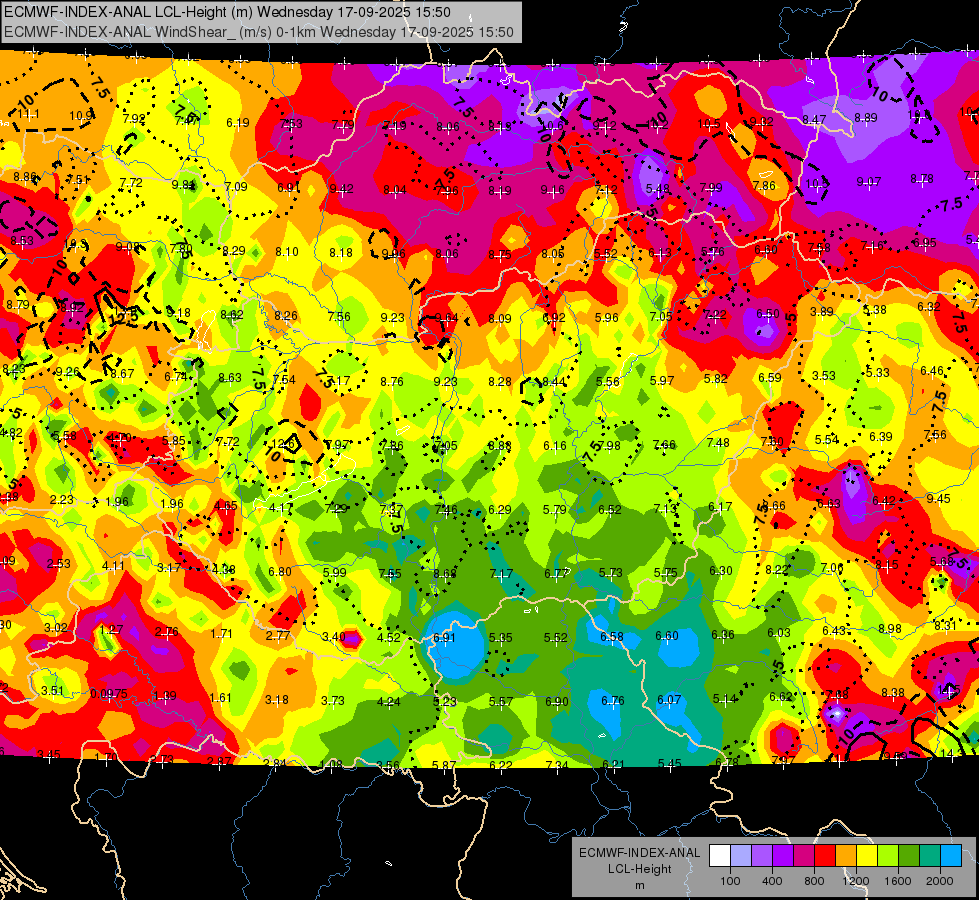Pick the orange legend swatch
Image resolution: width=979 pixels, height=900 pixels.
(x=846, y=856)
